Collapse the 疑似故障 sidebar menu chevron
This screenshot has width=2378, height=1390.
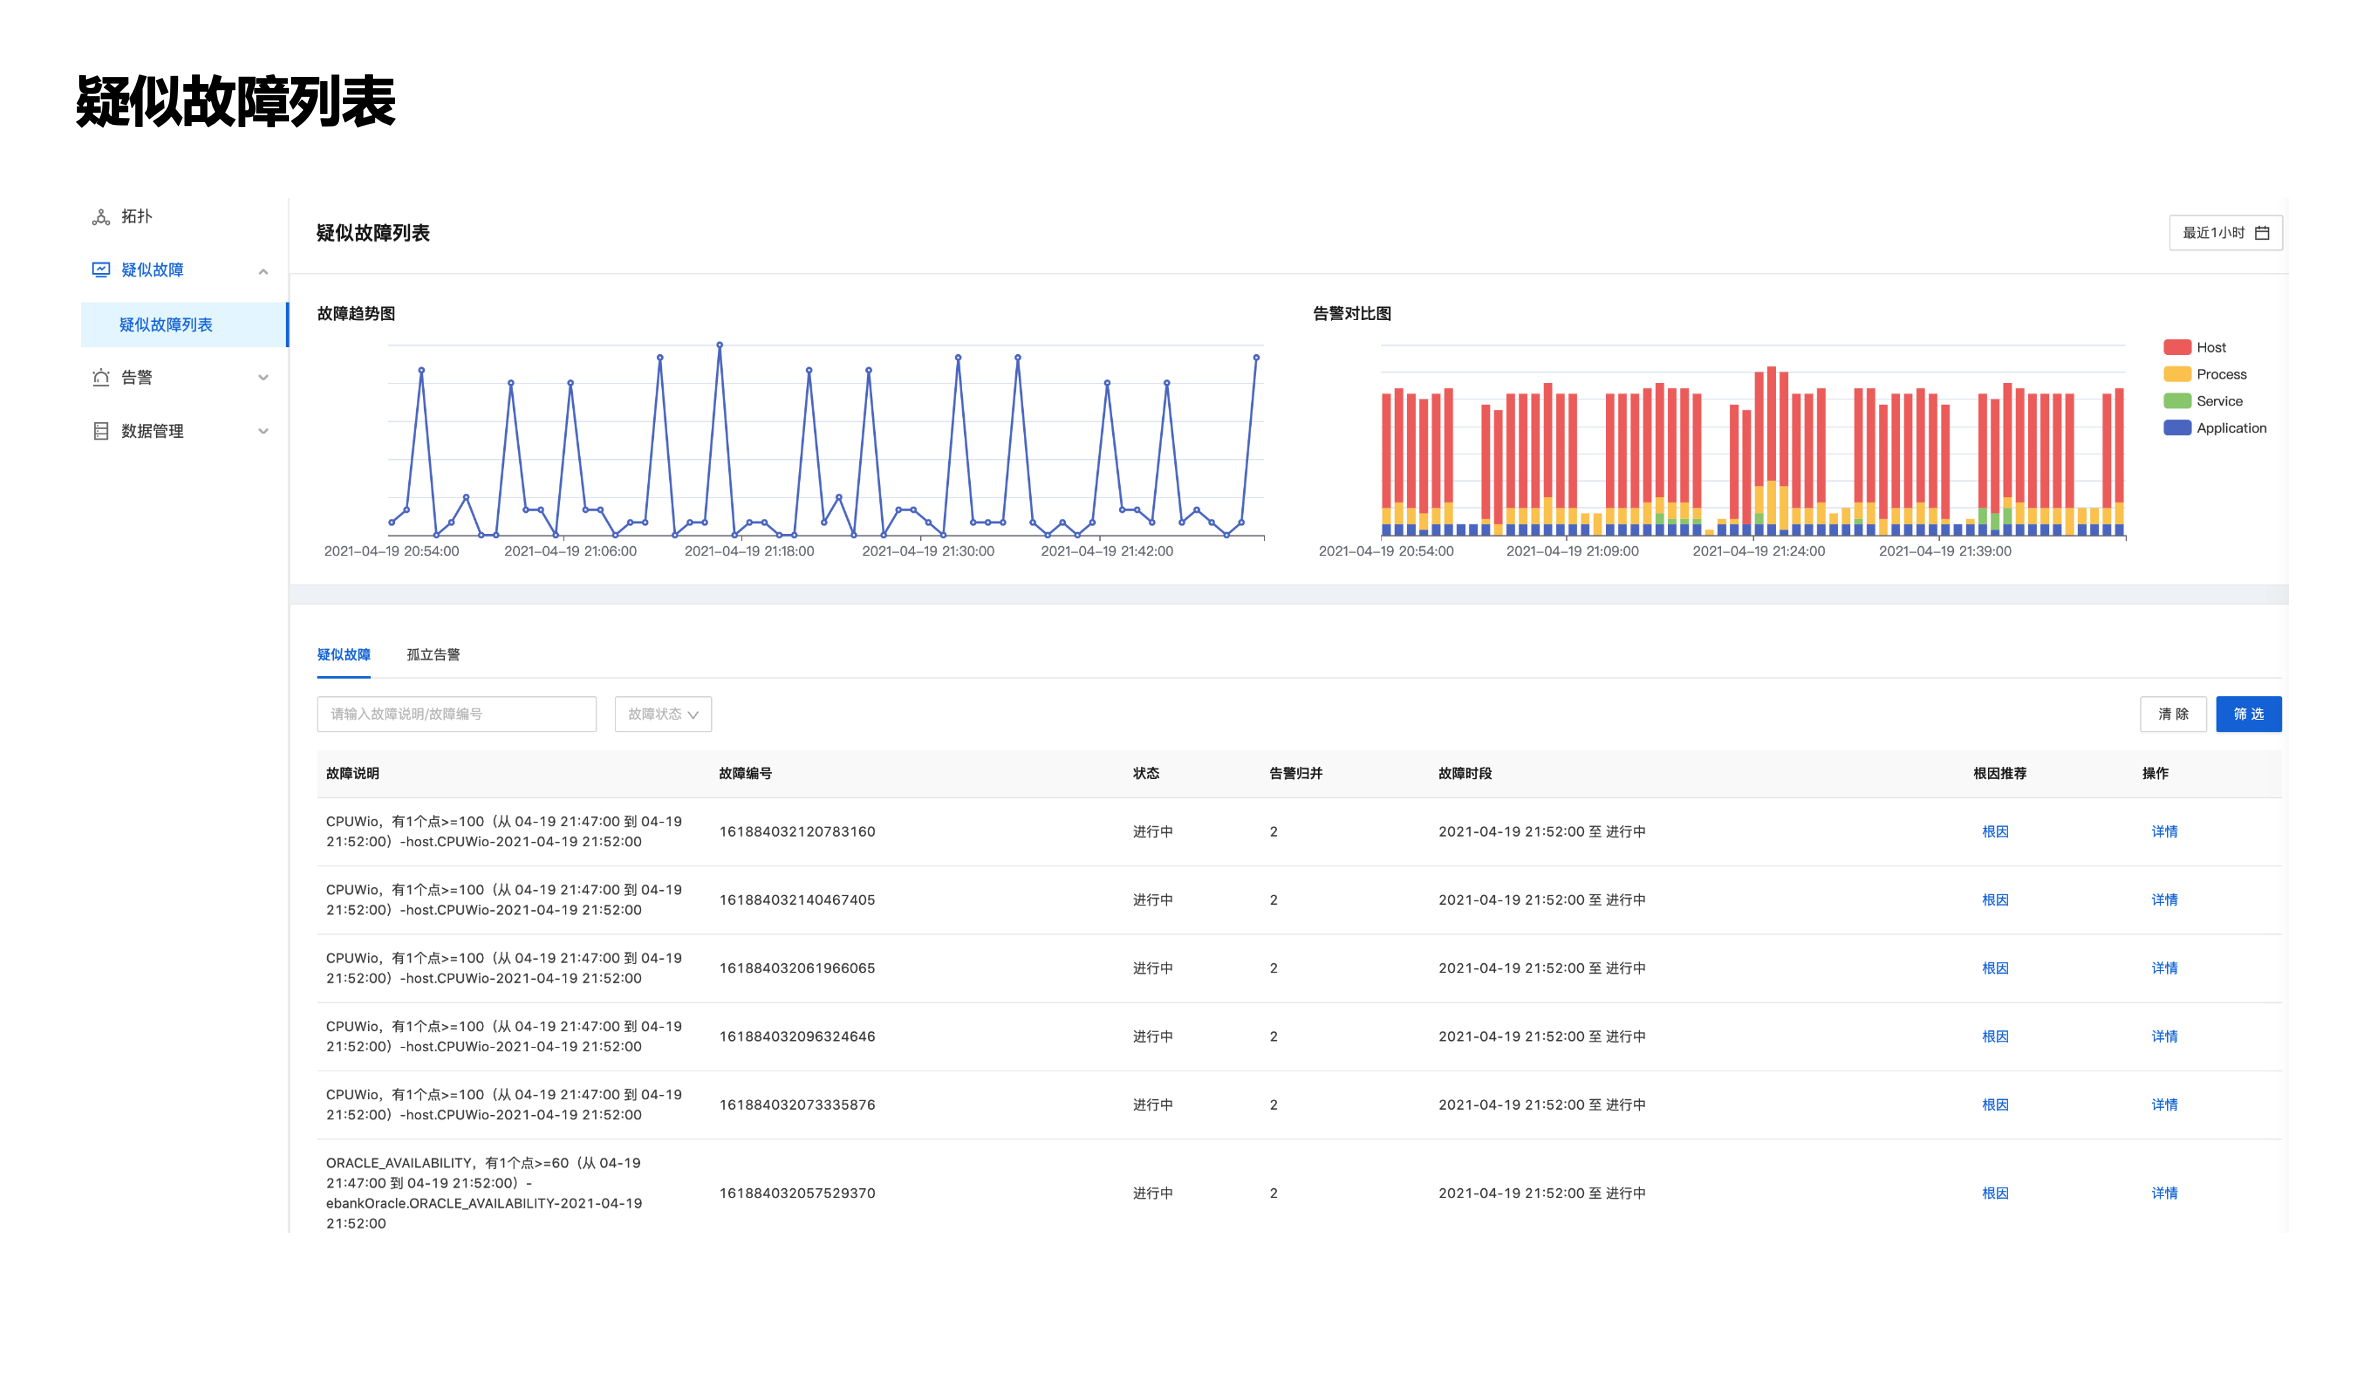tap(263, 271)
